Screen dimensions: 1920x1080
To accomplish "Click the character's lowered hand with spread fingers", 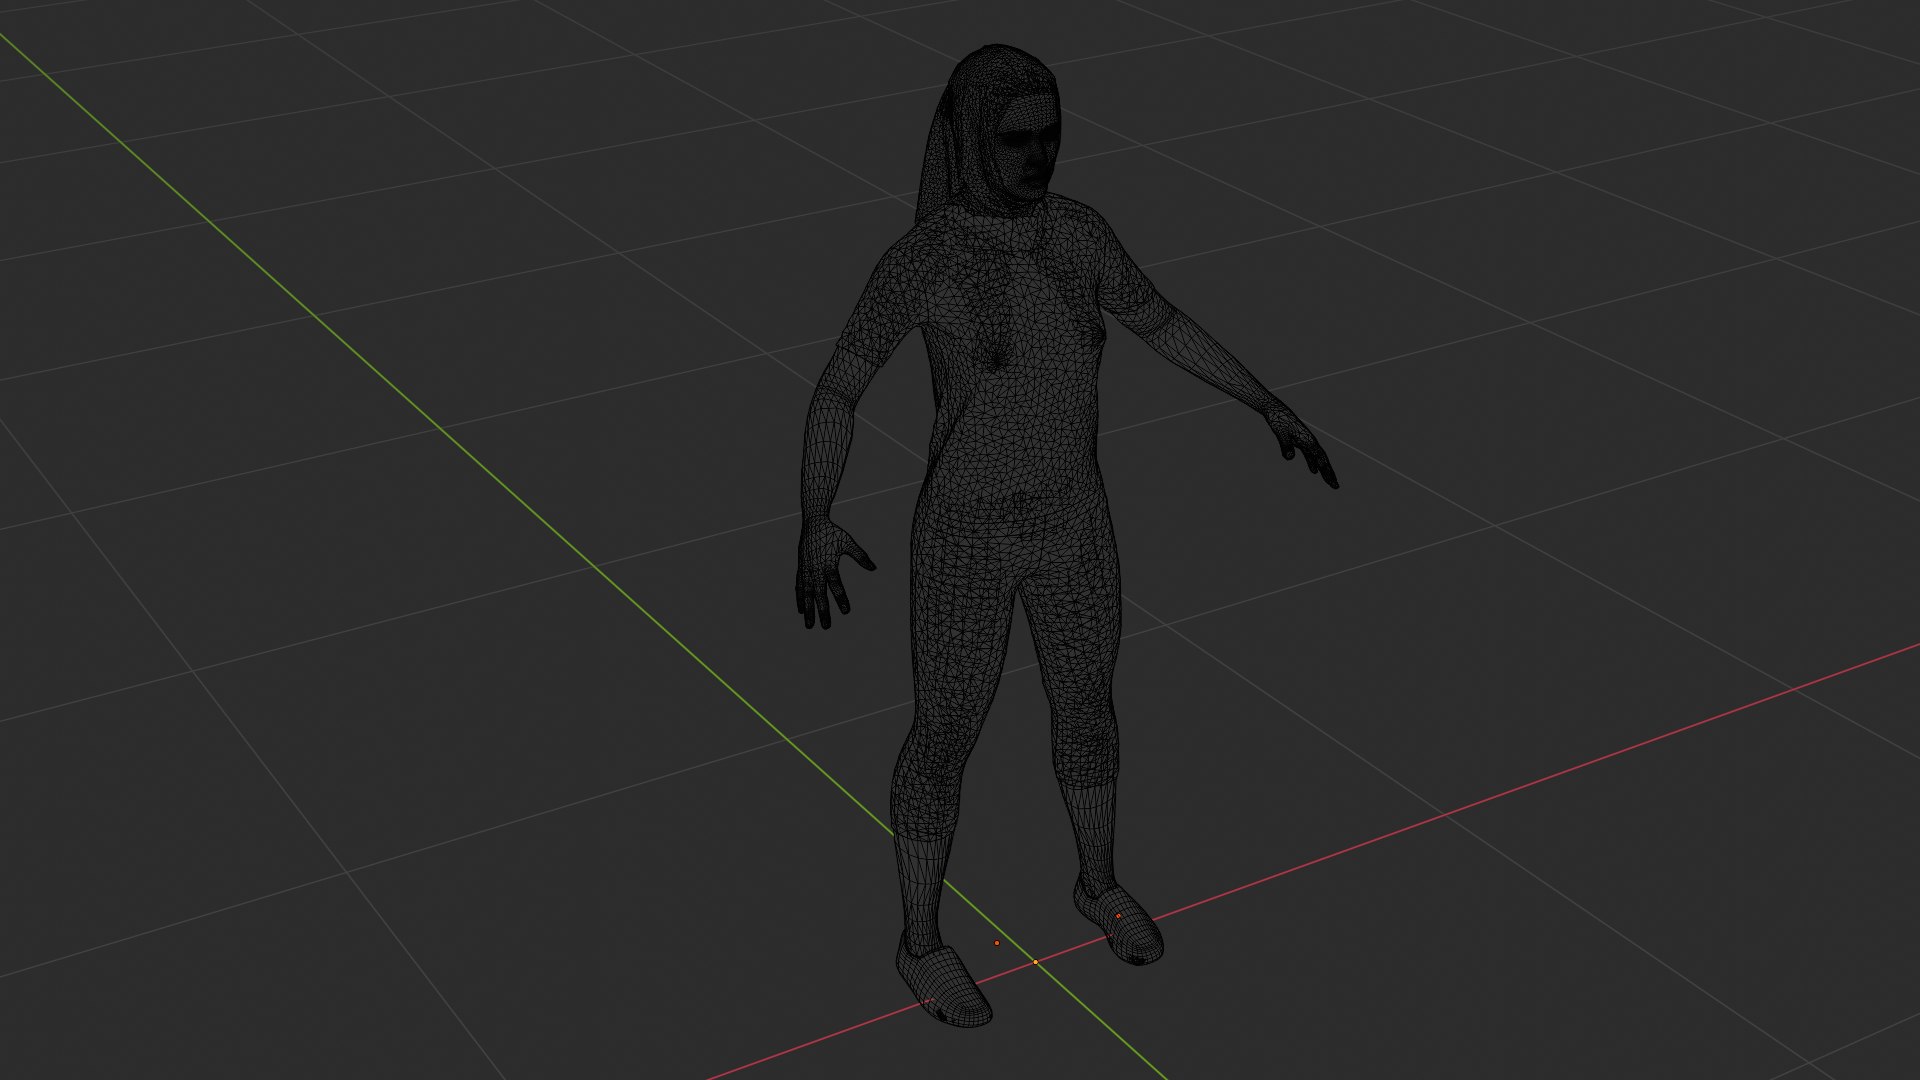I will 832,572.
